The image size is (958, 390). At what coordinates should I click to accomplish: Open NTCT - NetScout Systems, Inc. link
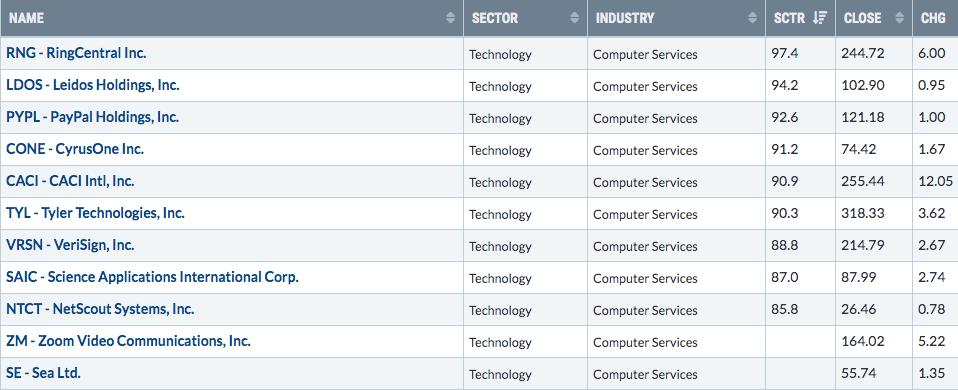coord(100,309)
